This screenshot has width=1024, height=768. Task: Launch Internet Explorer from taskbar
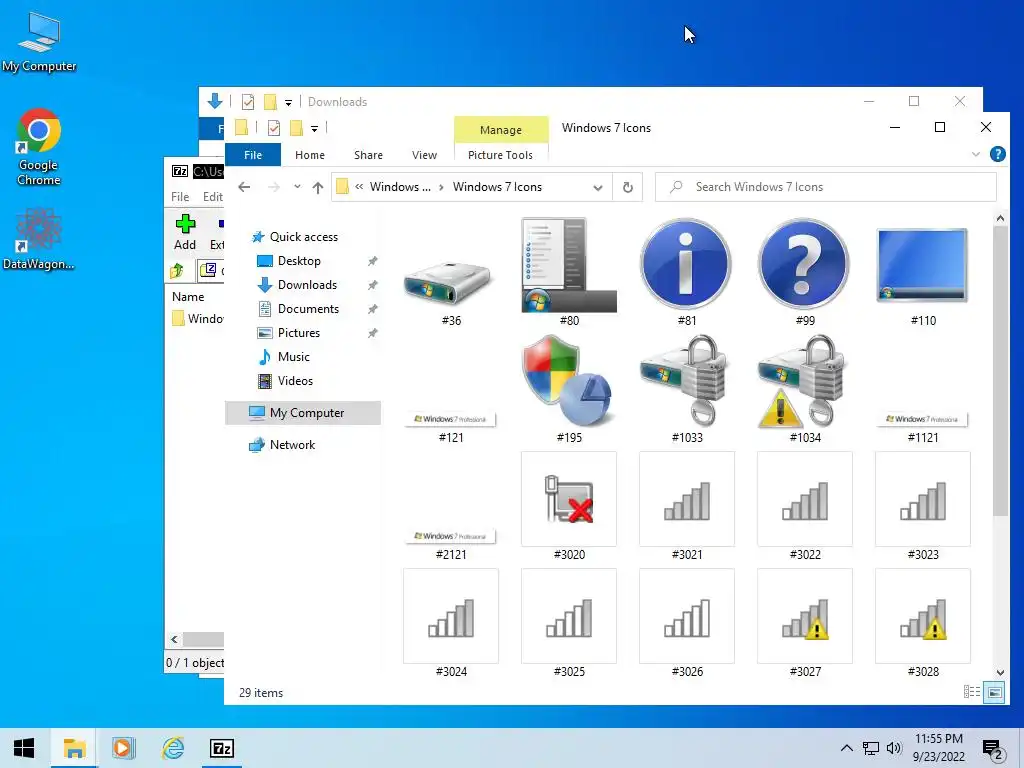tap(173, 748)
